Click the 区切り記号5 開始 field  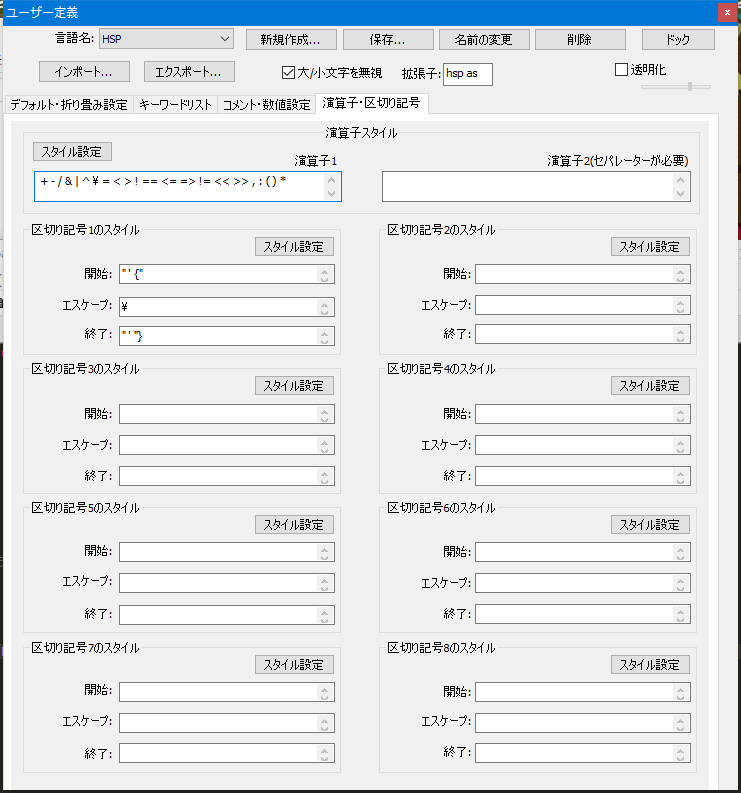[x=227, y=552]
